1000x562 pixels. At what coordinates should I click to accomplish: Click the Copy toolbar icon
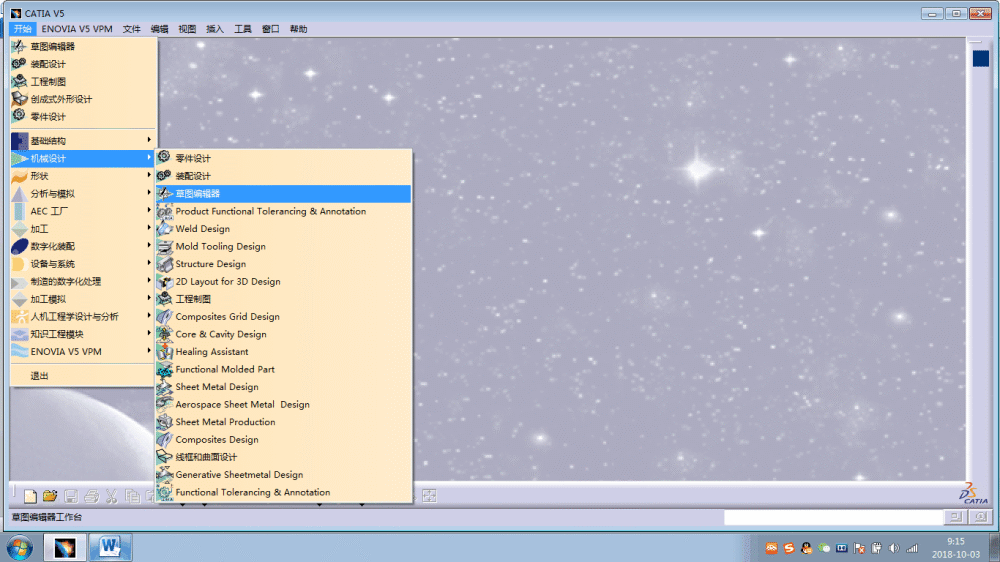pos(132,496)
